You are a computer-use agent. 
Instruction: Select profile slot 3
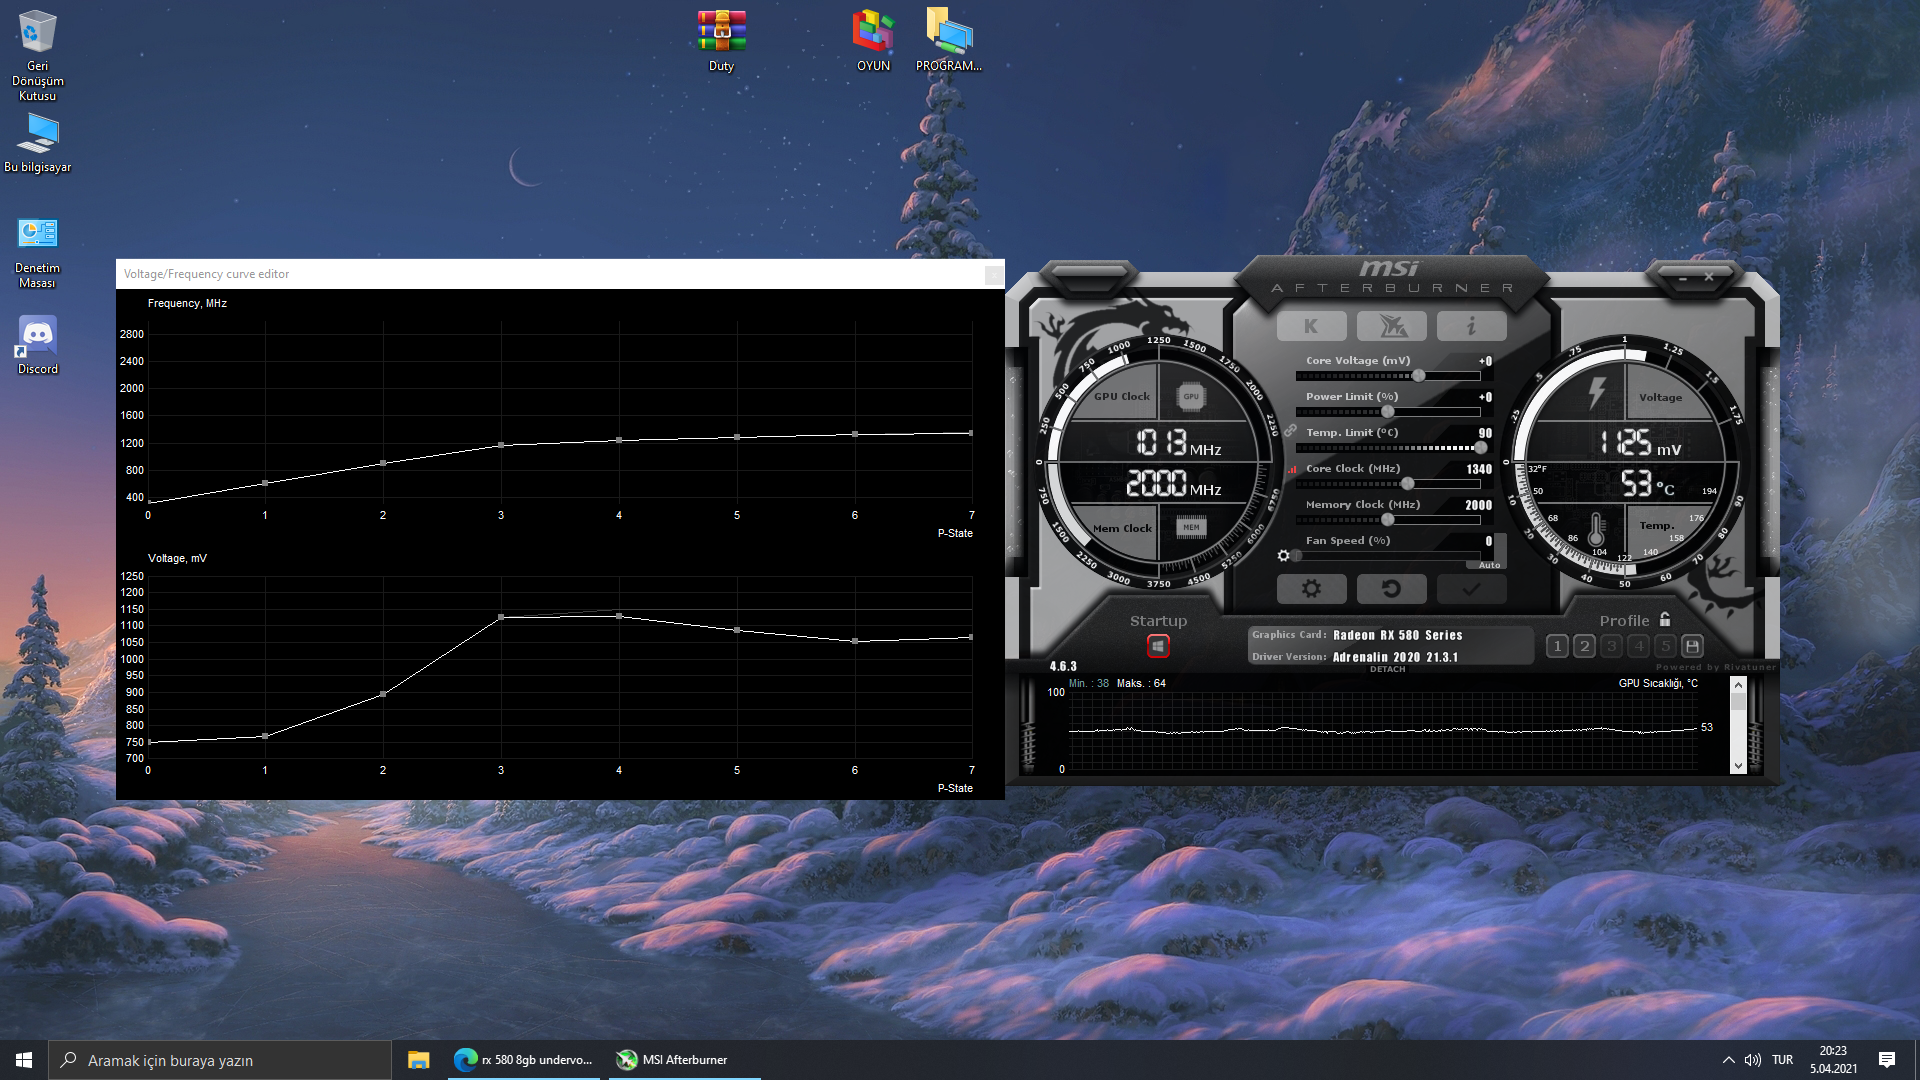(x=1611, y=646)
